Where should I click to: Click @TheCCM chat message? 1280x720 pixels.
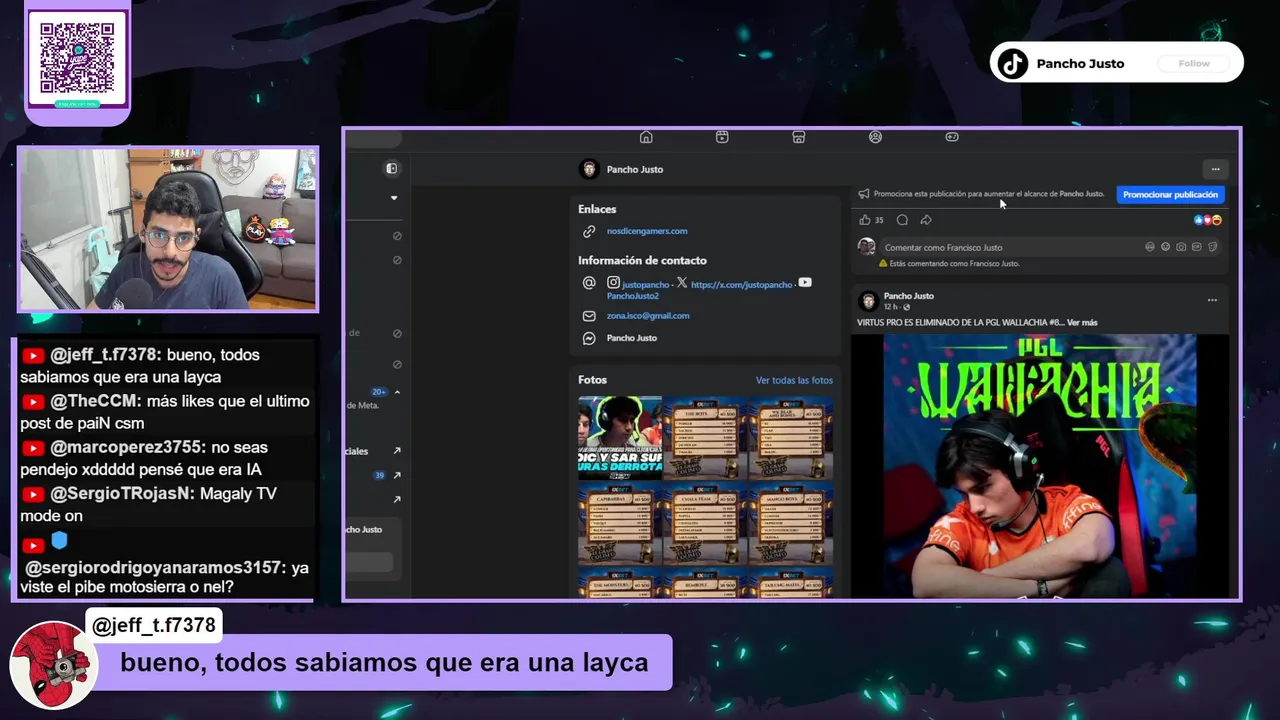(x=165, y=412)
